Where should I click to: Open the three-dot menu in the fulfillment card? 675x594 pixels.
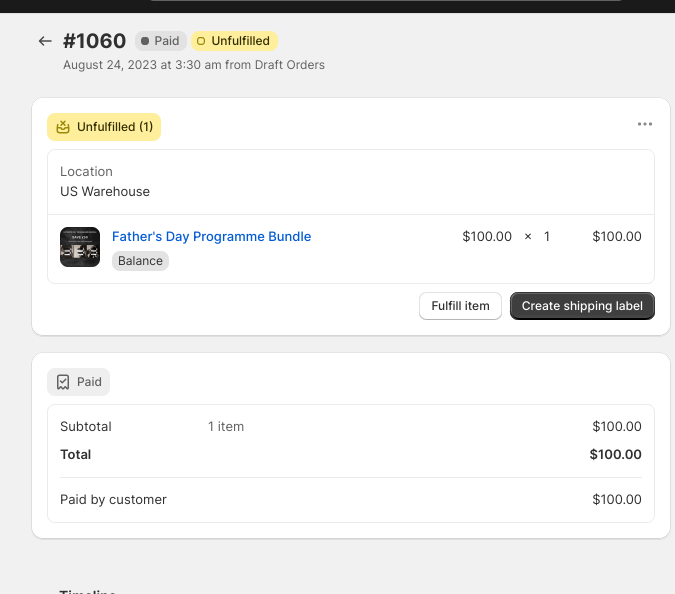[644, 124]
